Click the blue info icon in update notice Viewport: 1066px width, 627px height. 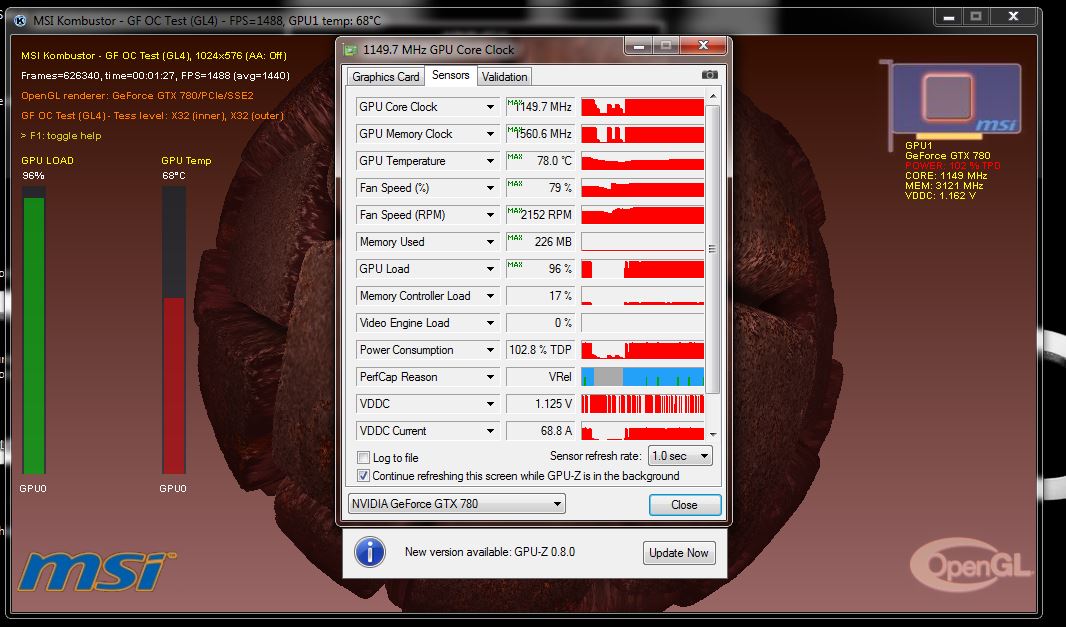[370, 552]
